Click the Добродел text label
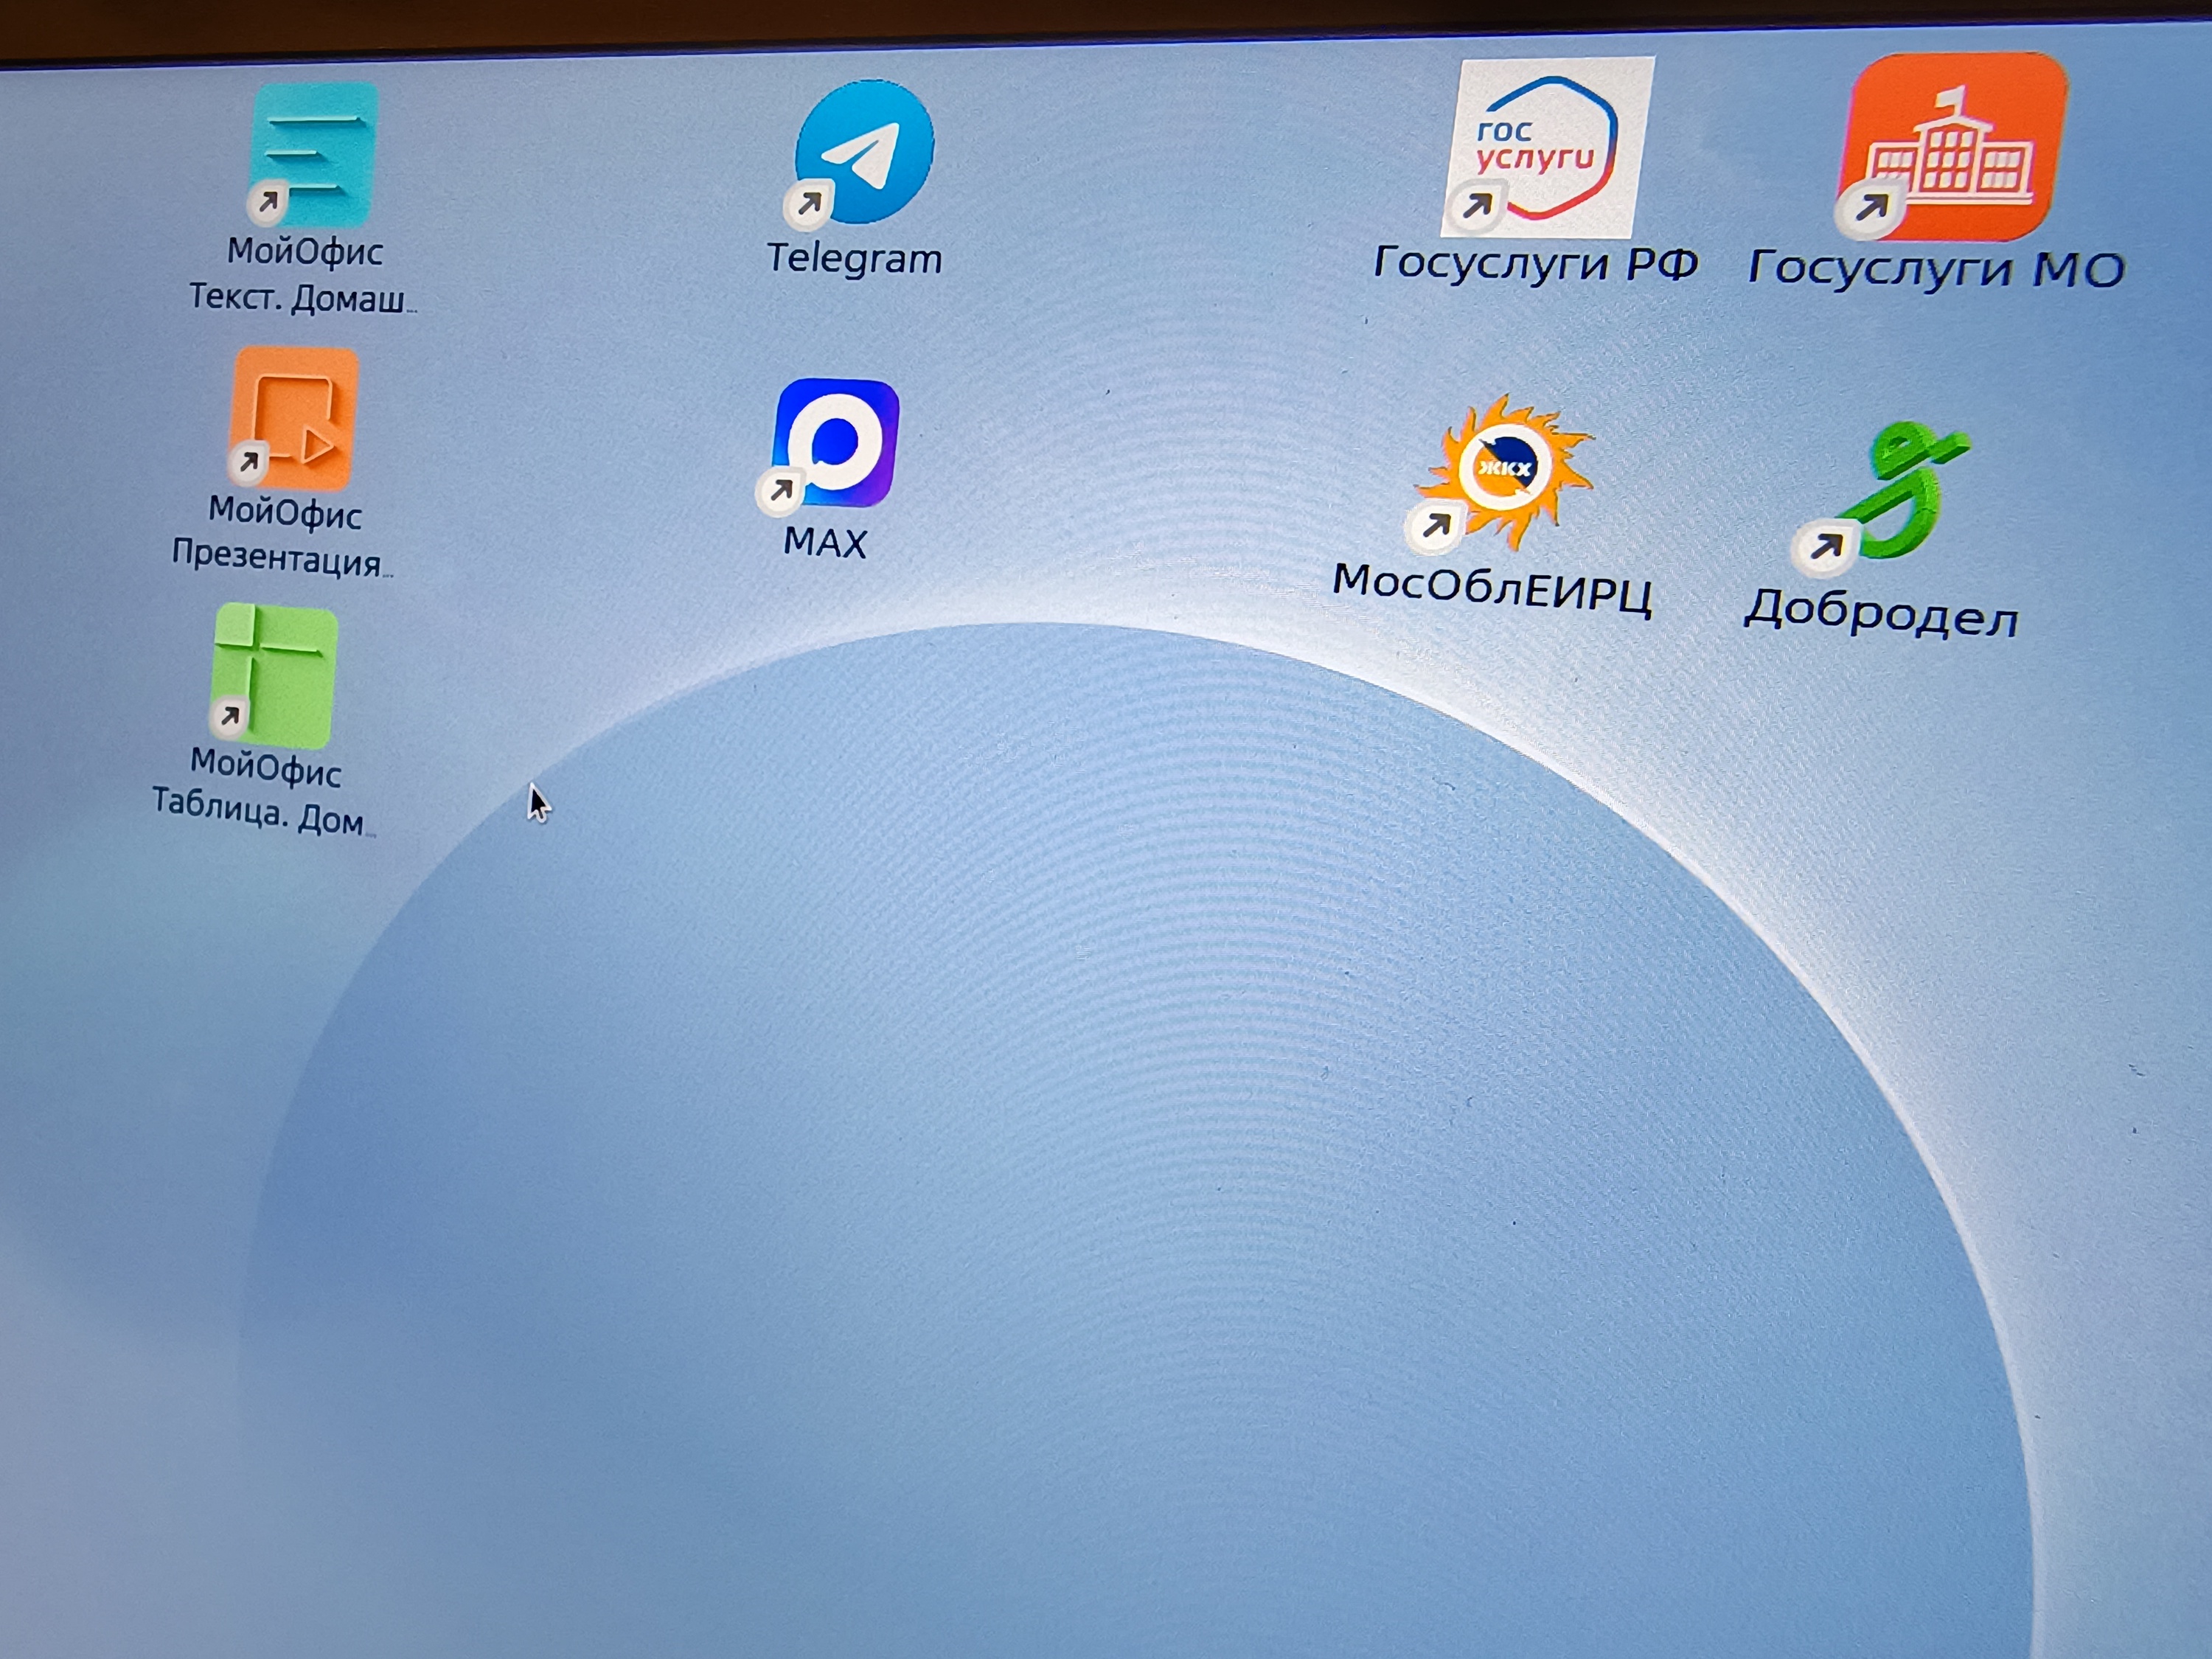This screenshot has width=2212, height=1659. (1881, 613)
